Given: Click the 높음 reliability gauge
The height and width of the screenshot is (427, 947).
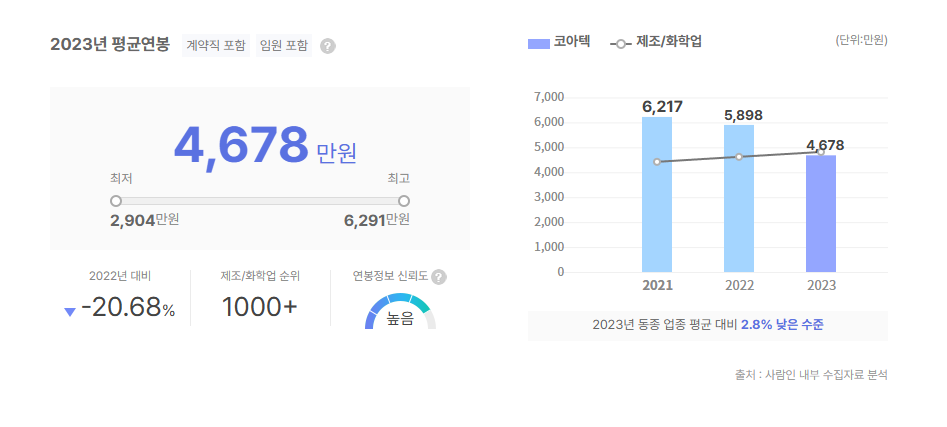Looking at the screenshot, I should (400, 311).
